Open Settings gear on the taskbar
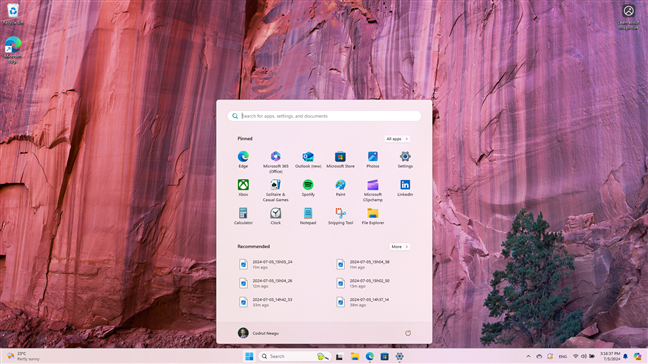The height and width of the screenshot is (364, 648). [399, 356]
